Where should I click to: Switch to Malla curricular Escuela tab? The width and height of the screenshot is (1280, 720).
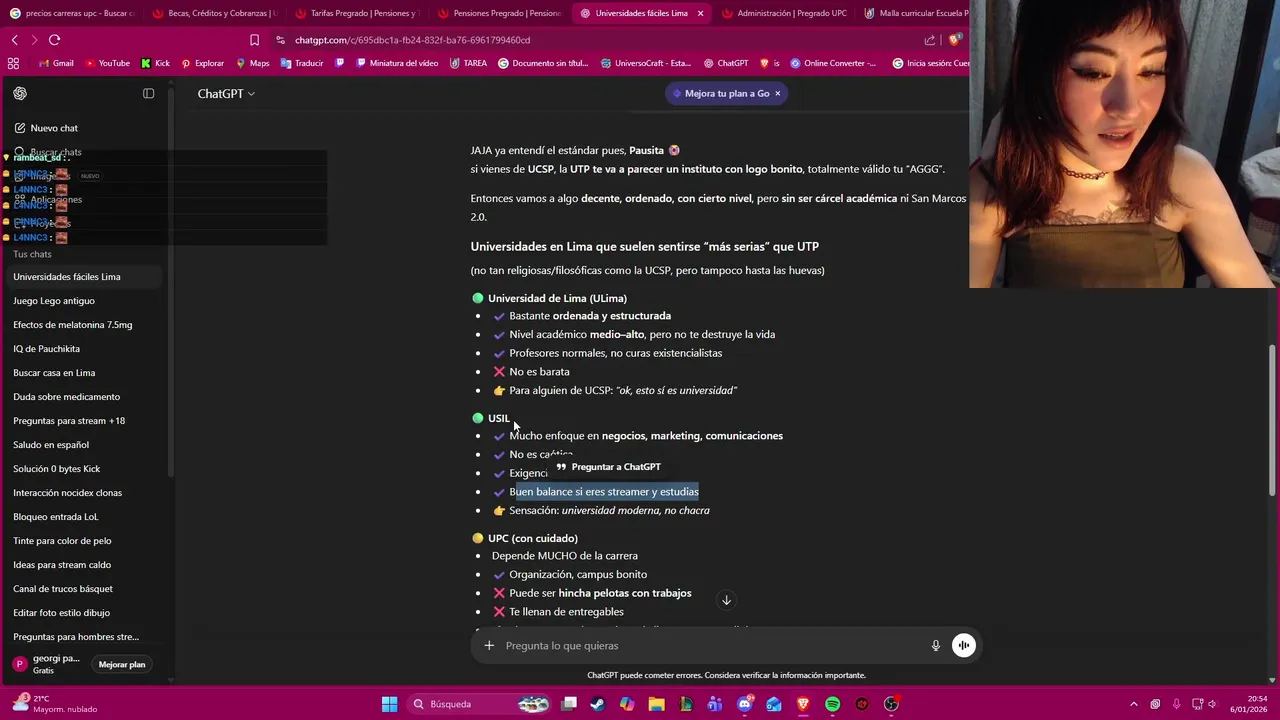tap(915, 13)
